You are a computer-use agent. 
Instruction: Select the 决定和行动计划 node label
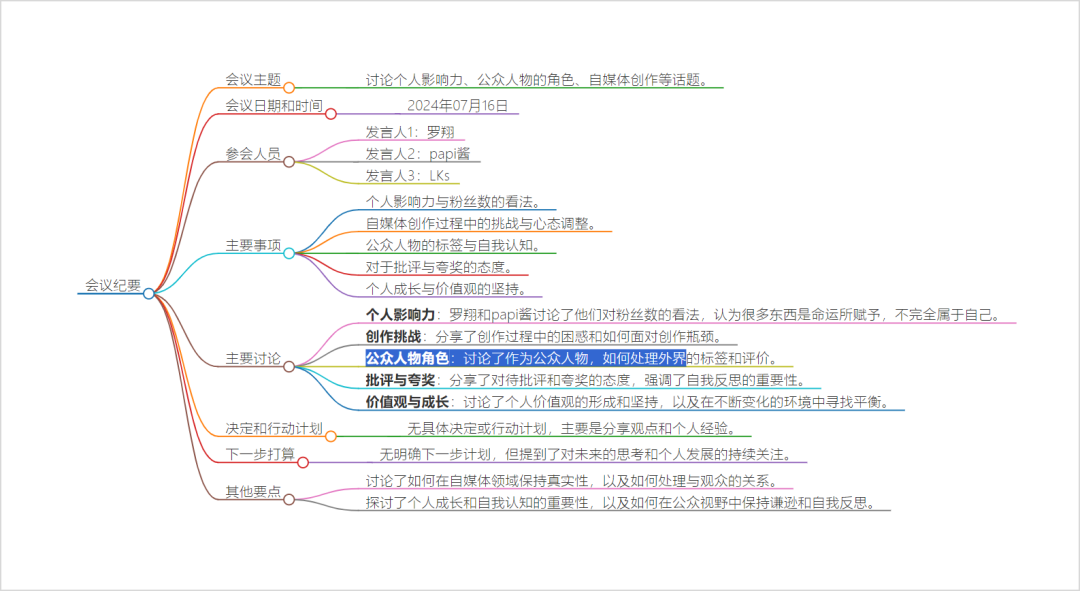click(274, 428)
